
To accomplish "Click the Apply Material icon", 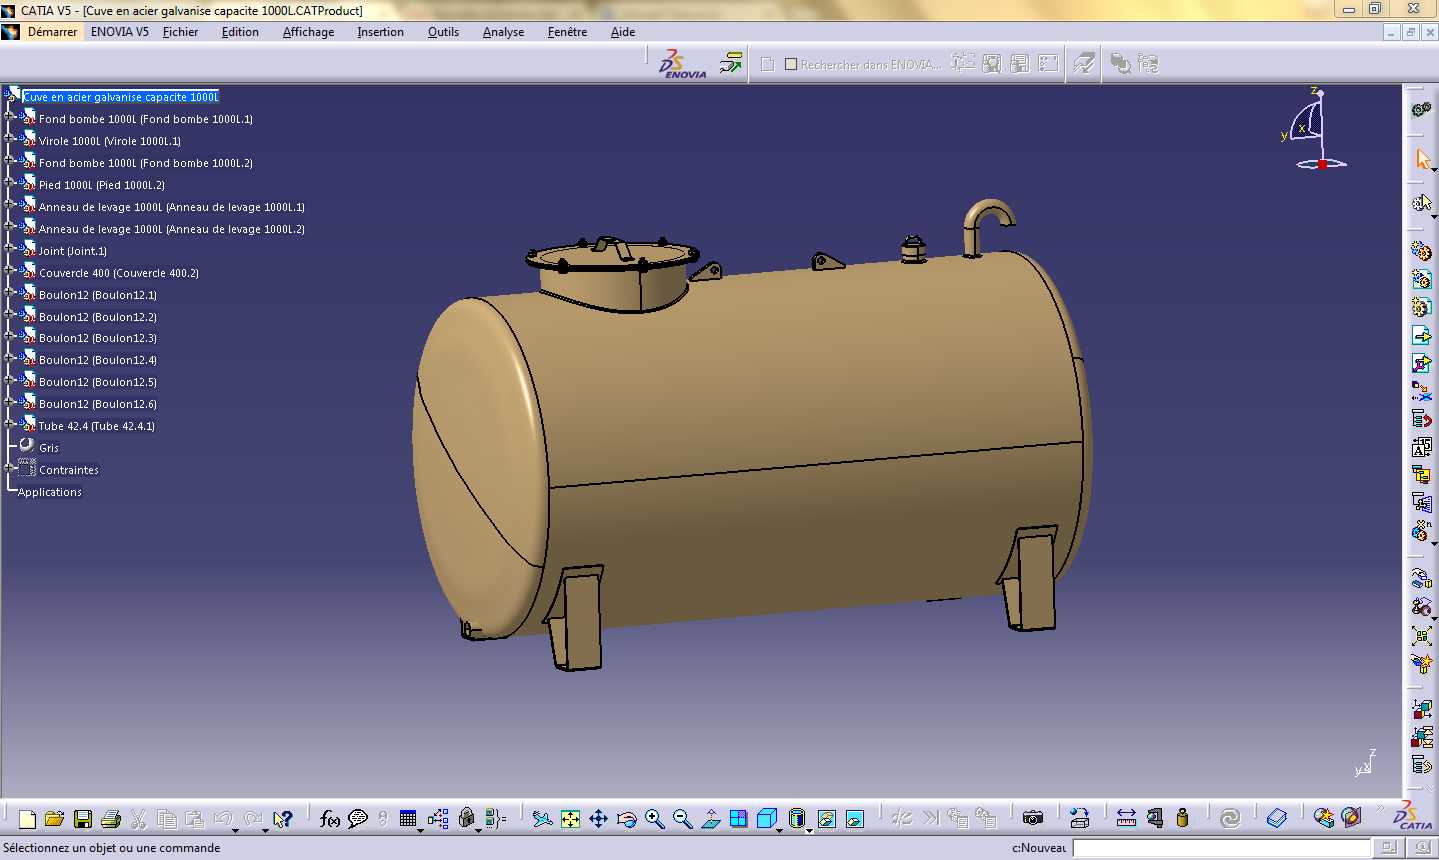I will 1351,819.
